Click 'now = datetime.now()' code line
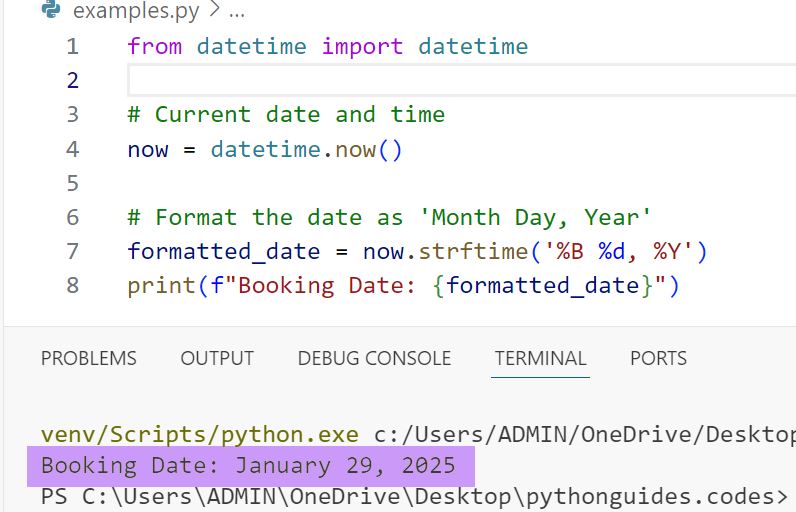This screenshot has height=512, width=796. point(265,149)
